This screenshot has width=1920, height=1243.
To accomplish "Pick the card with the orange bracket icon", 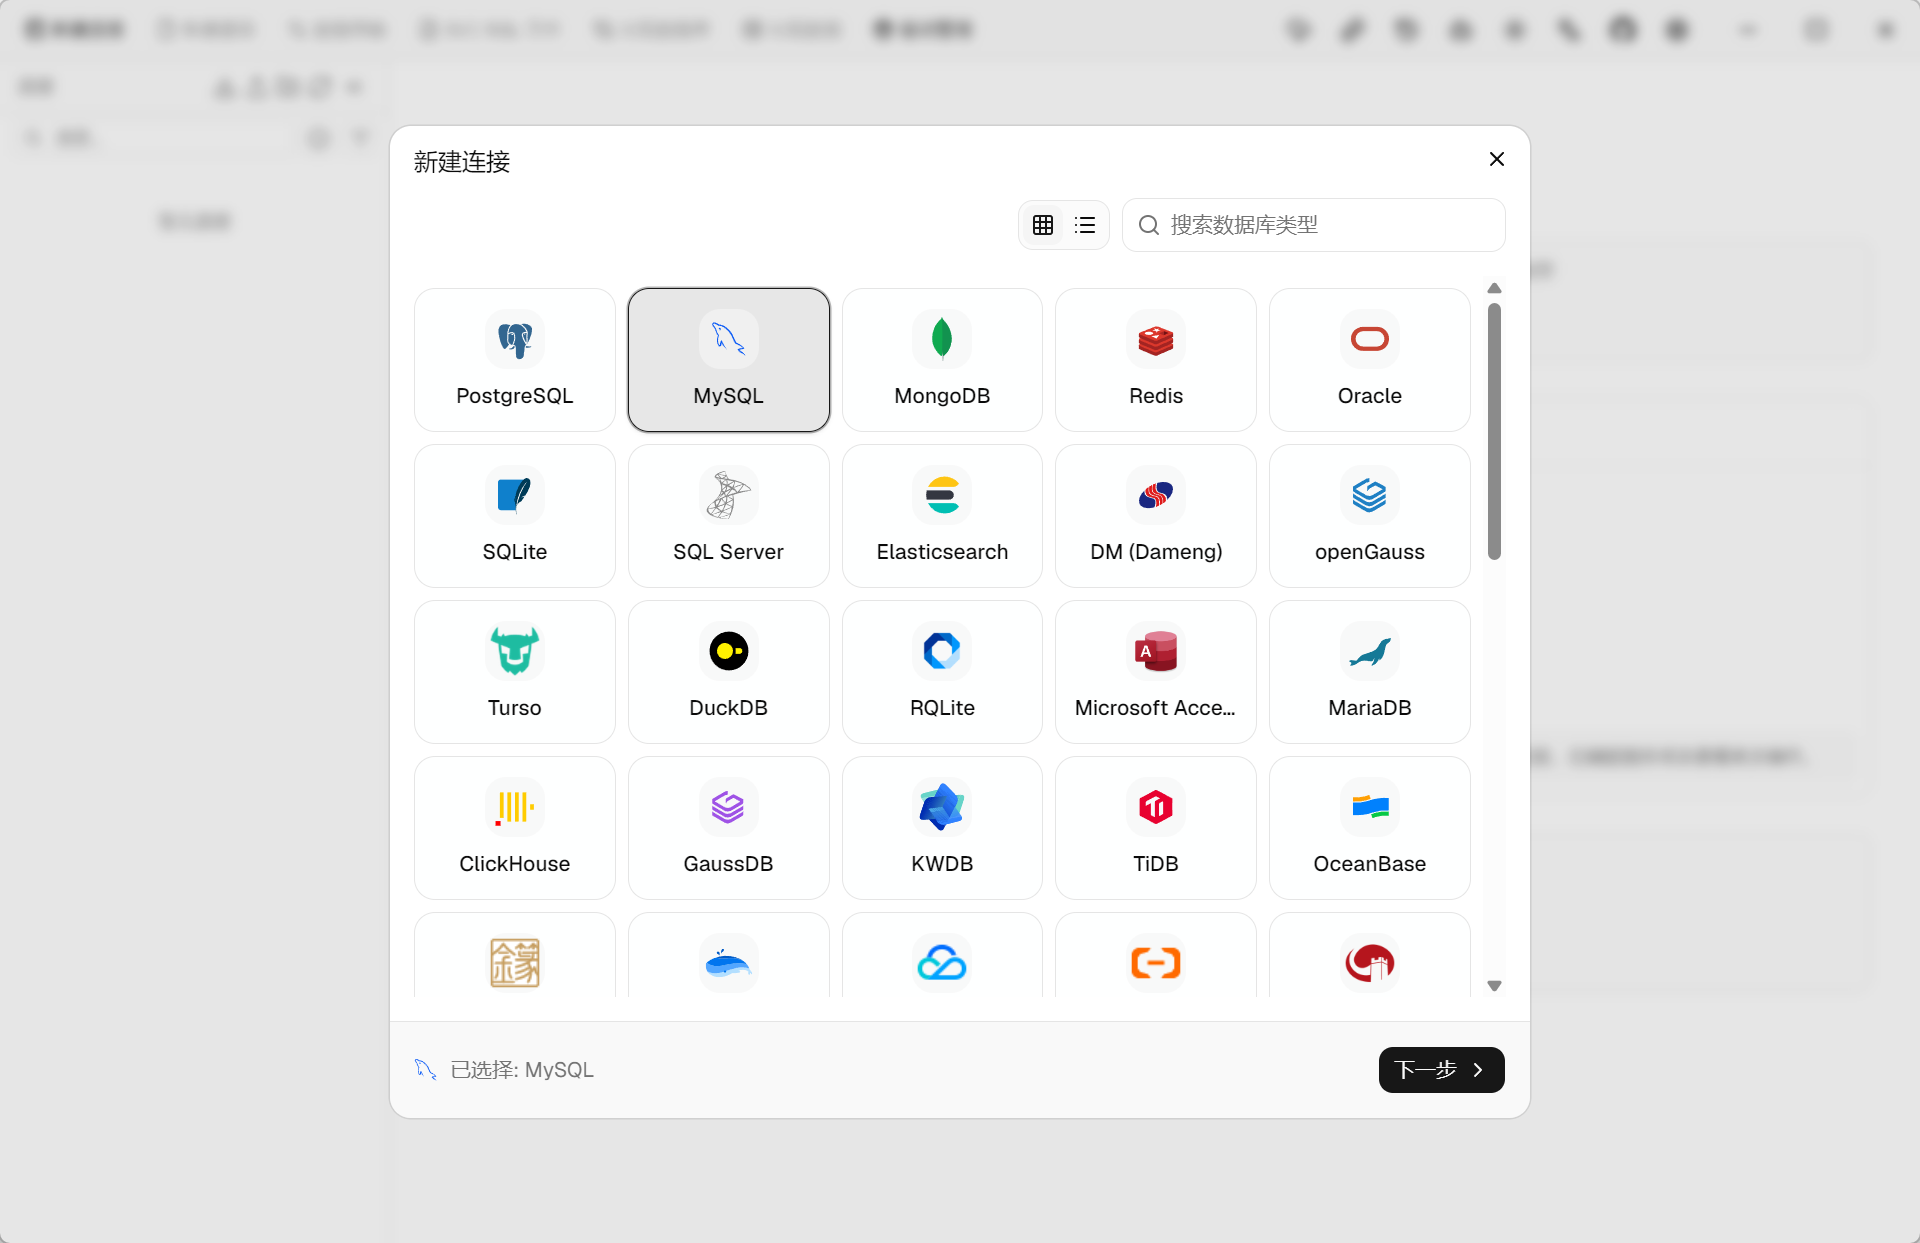I will click(x=1156, y=956).
